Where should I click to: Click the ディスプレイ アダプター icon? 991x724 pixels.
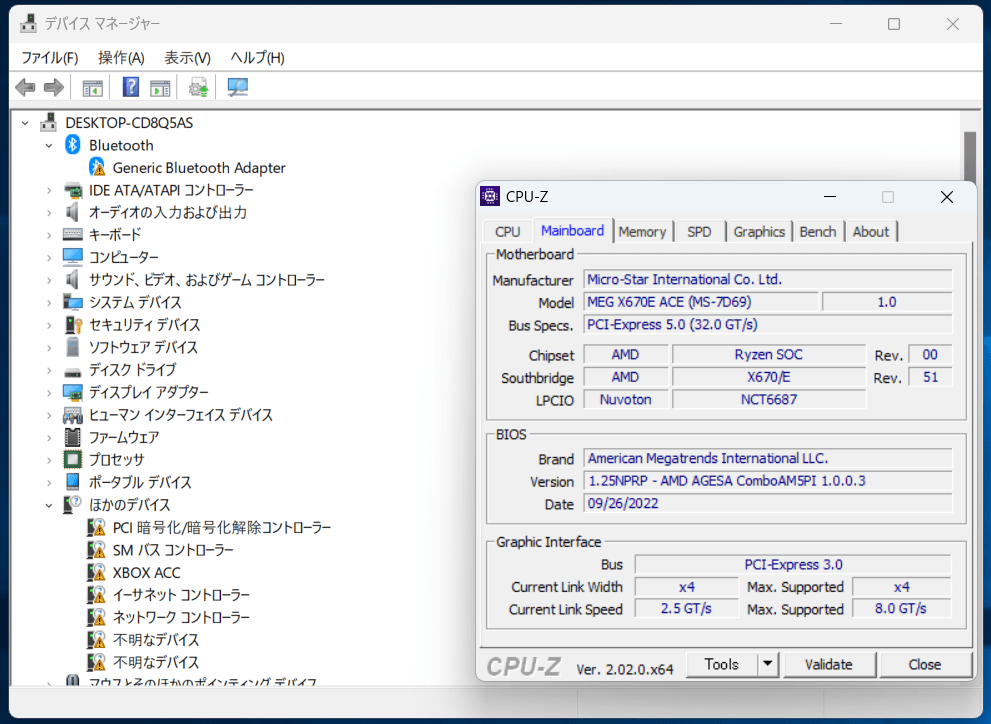click(x=73, y=392)
